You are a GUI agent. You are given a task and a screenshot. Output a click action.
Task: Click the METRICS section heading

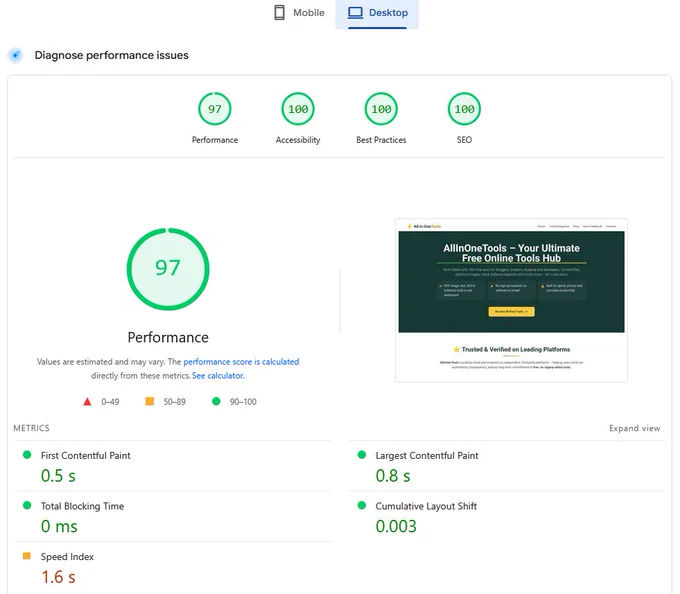point(31,428)
